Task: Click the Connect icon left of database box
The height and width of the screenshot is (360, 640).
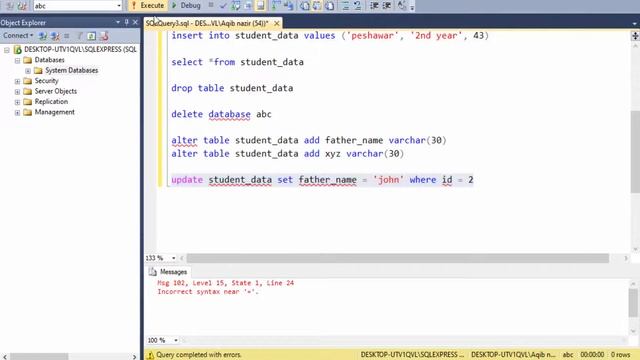Action: (x=10, y=6)
